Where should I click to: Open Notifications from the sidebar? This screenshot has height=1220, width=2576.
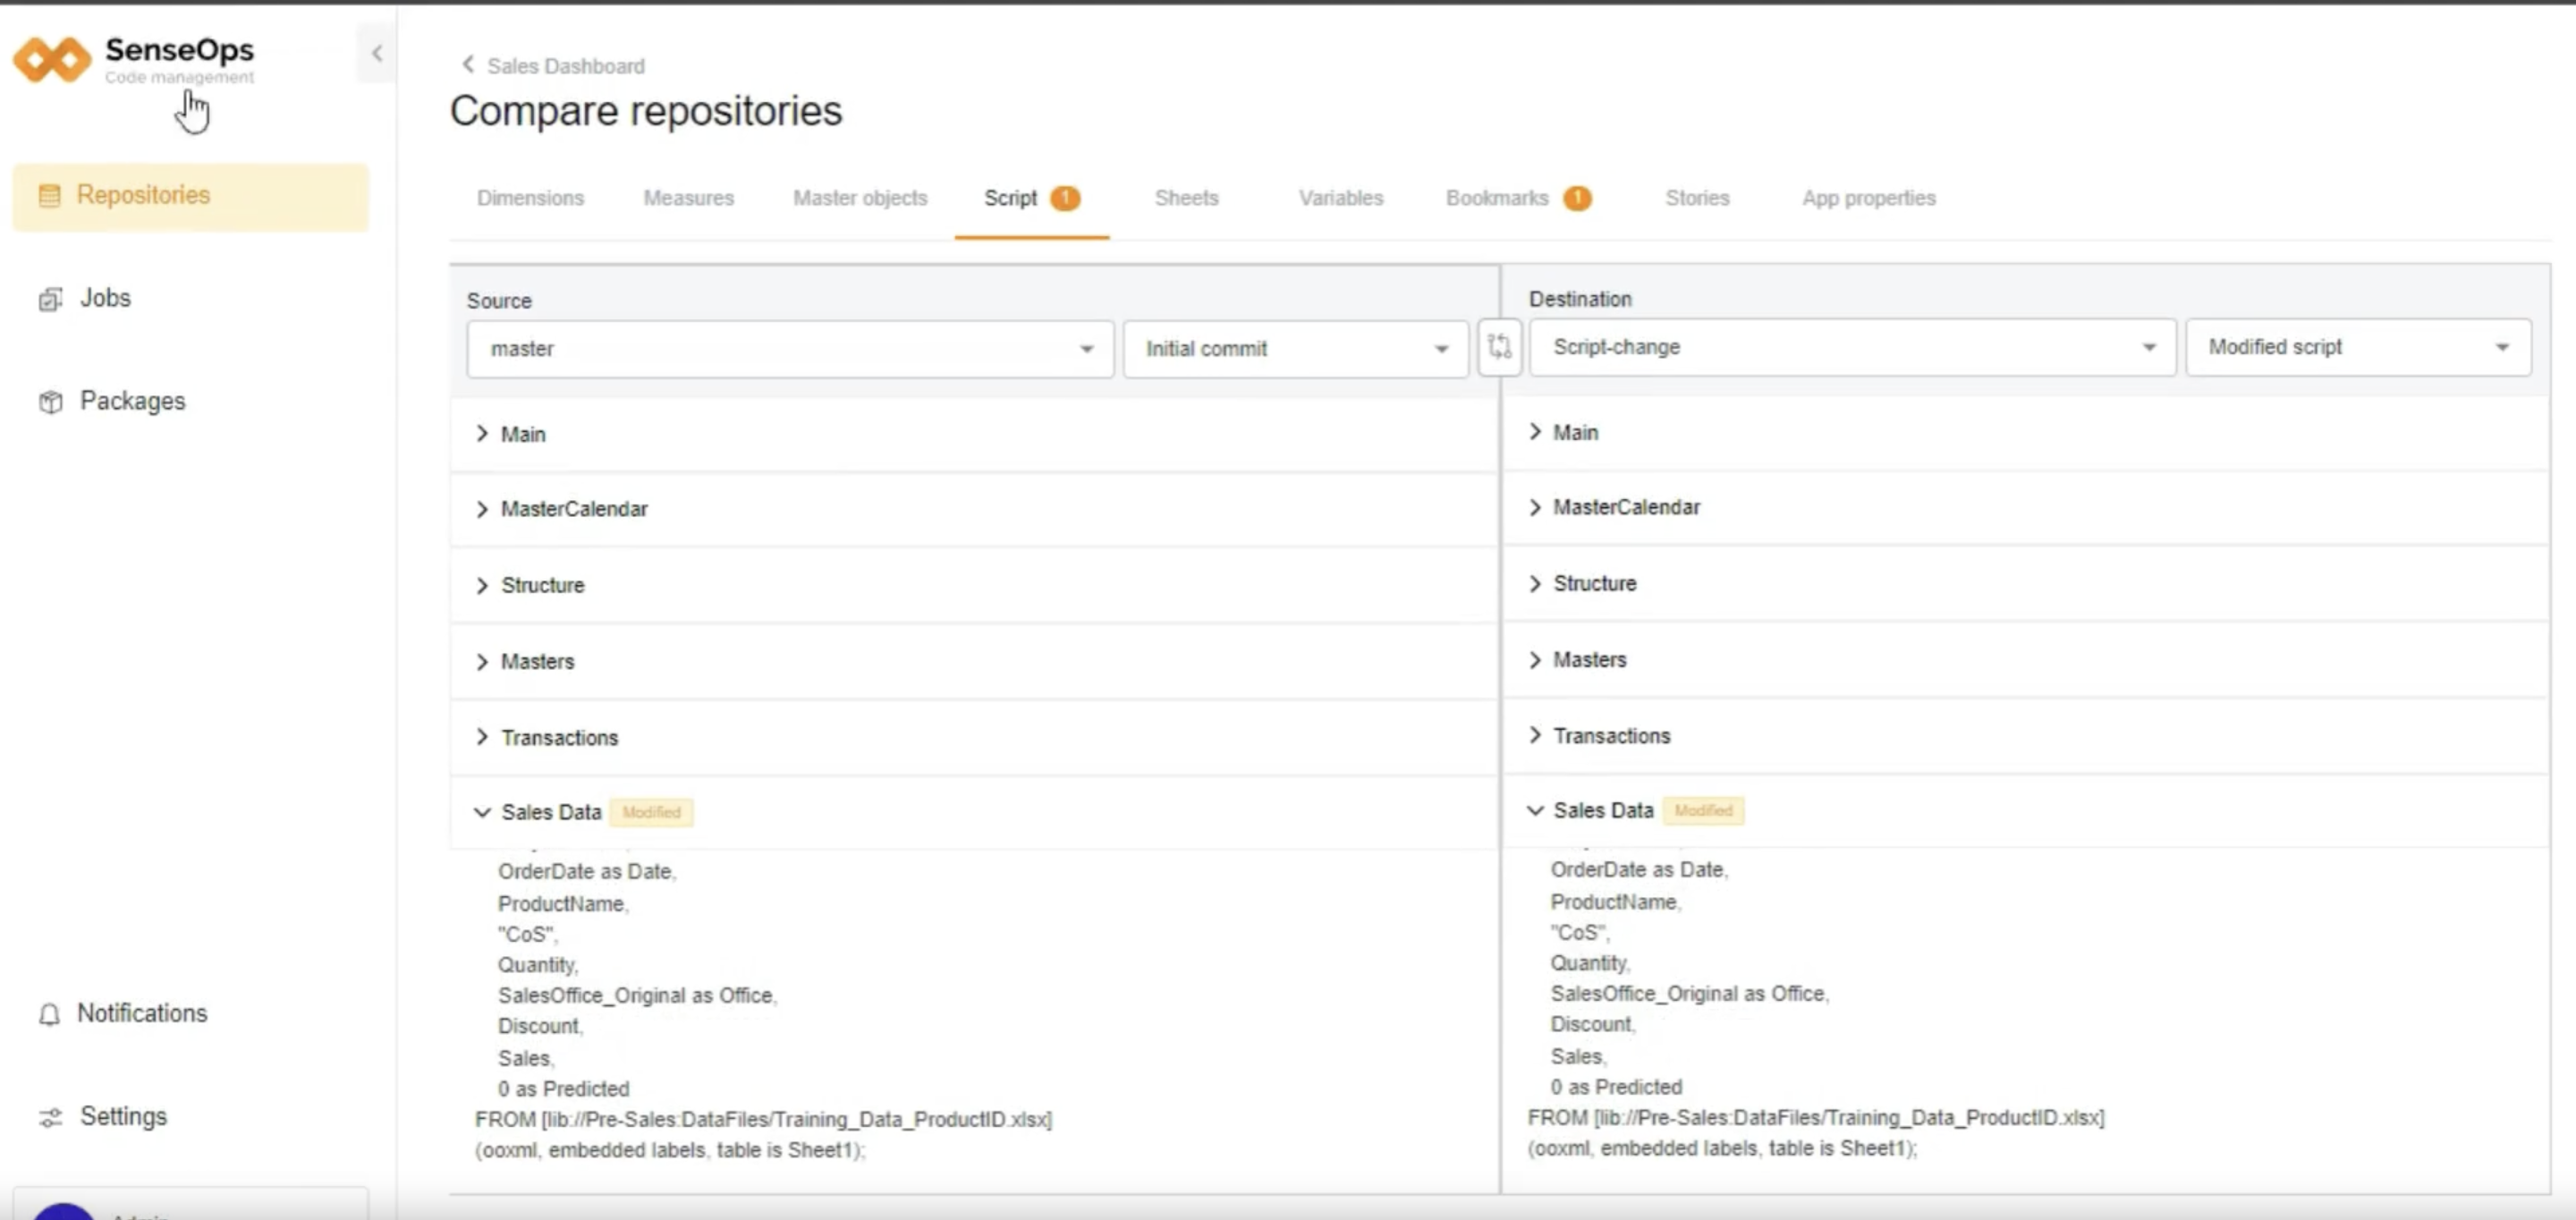click(142, 1013)
